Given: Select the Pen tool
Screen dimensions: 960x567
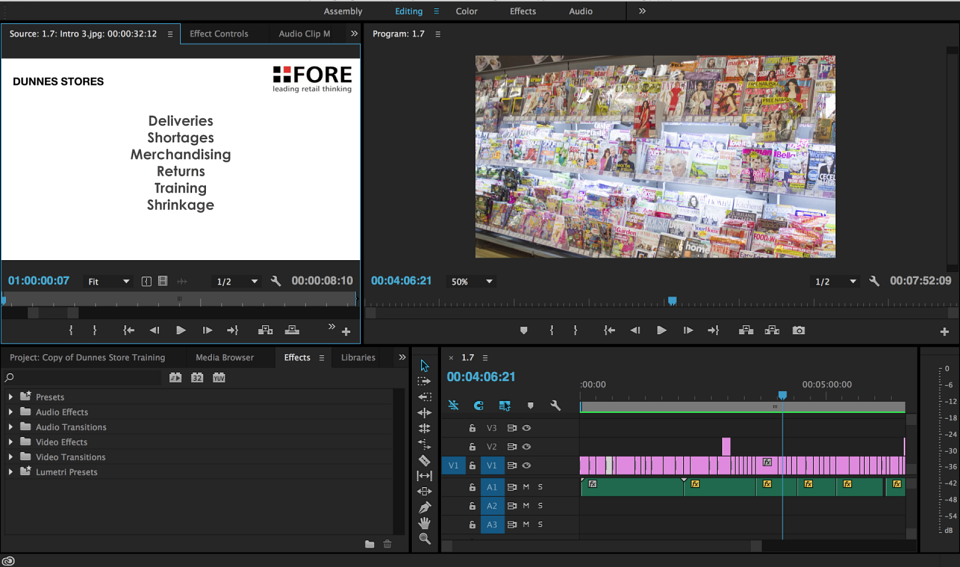Looking at the screenshot, I should tap(424, 507).
